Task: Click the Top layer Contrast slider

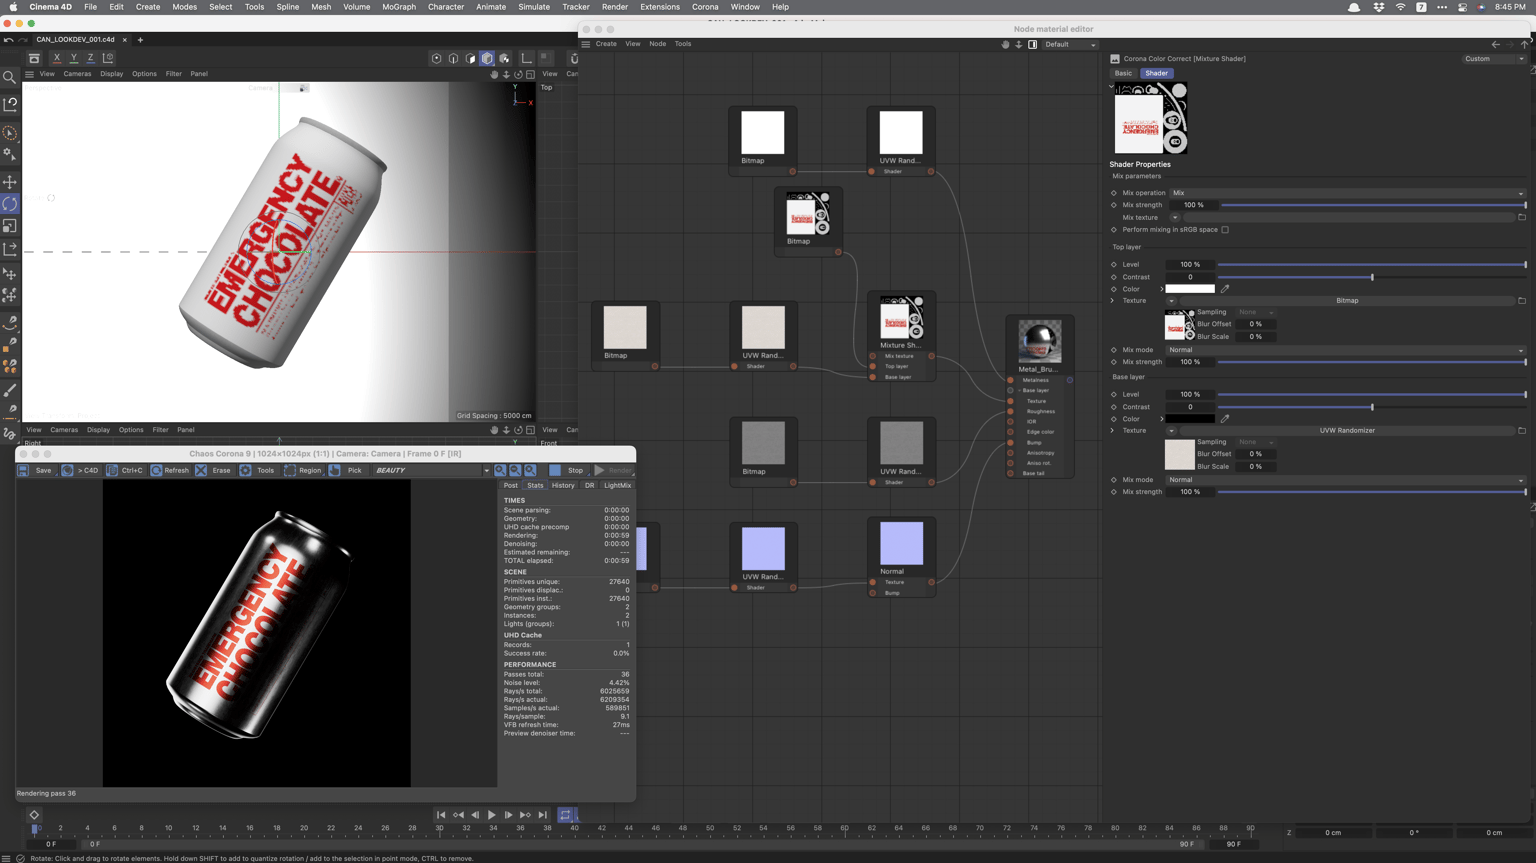Action: click(x=1372, y=277)
